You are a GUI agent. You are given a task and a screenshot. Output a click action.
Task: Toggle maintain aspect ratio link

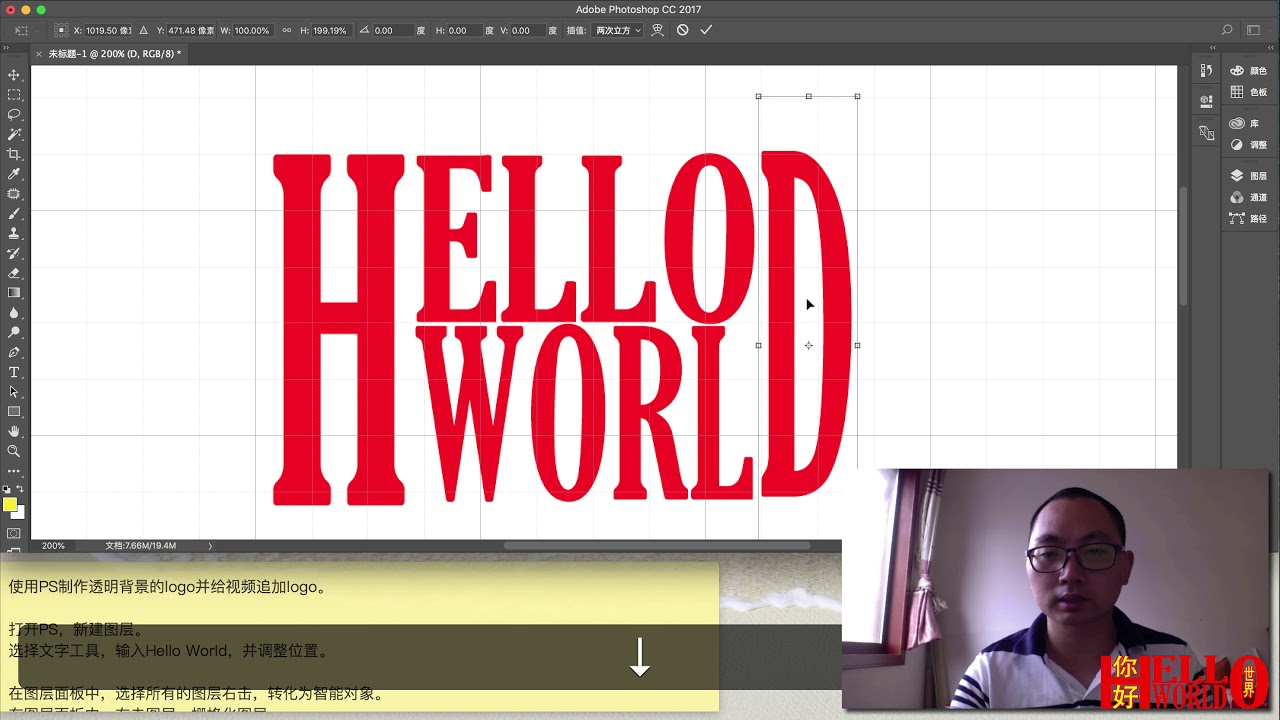pos(287,30)
